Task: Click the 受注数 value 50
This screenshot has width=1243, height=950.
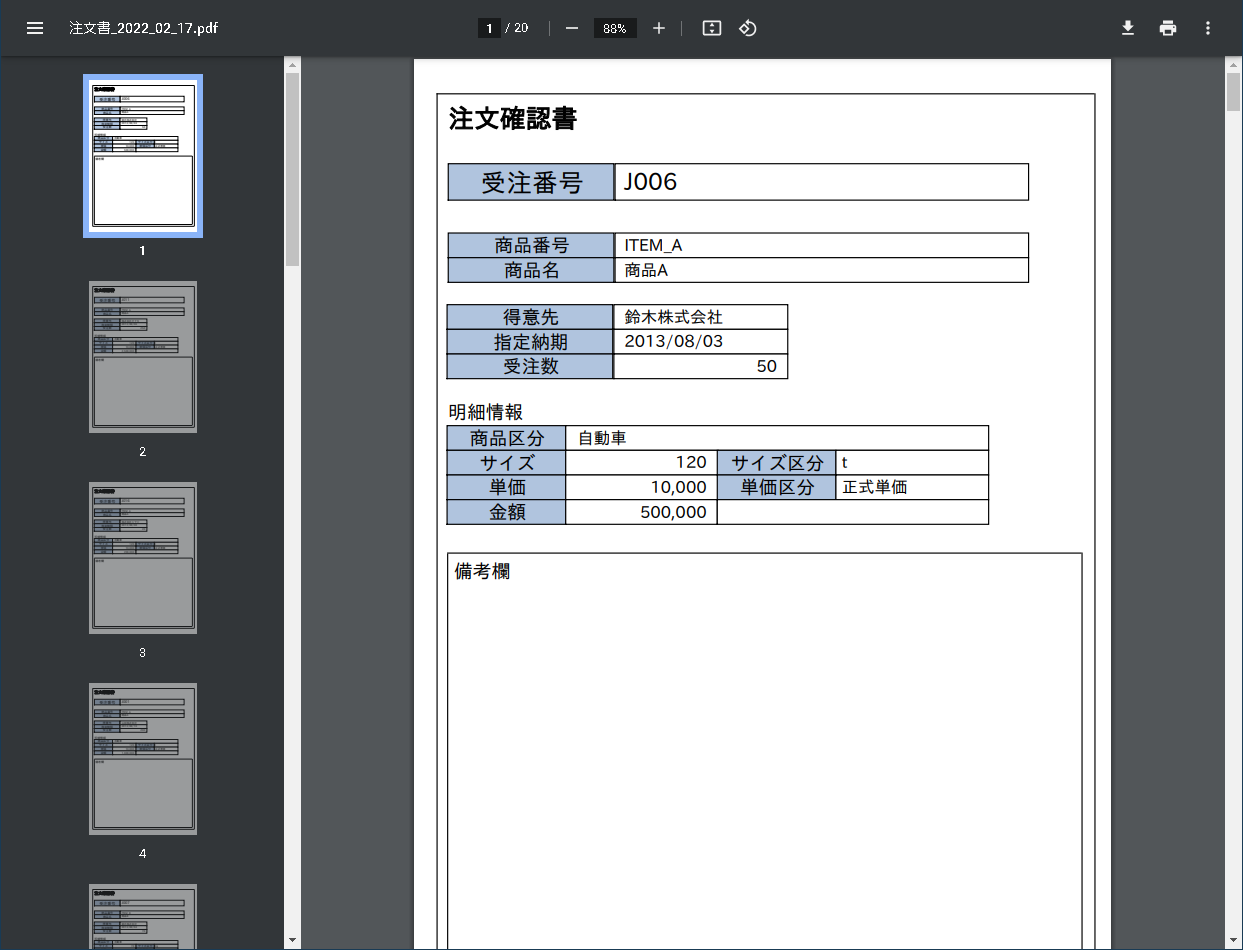Action: tap(767, 366)
